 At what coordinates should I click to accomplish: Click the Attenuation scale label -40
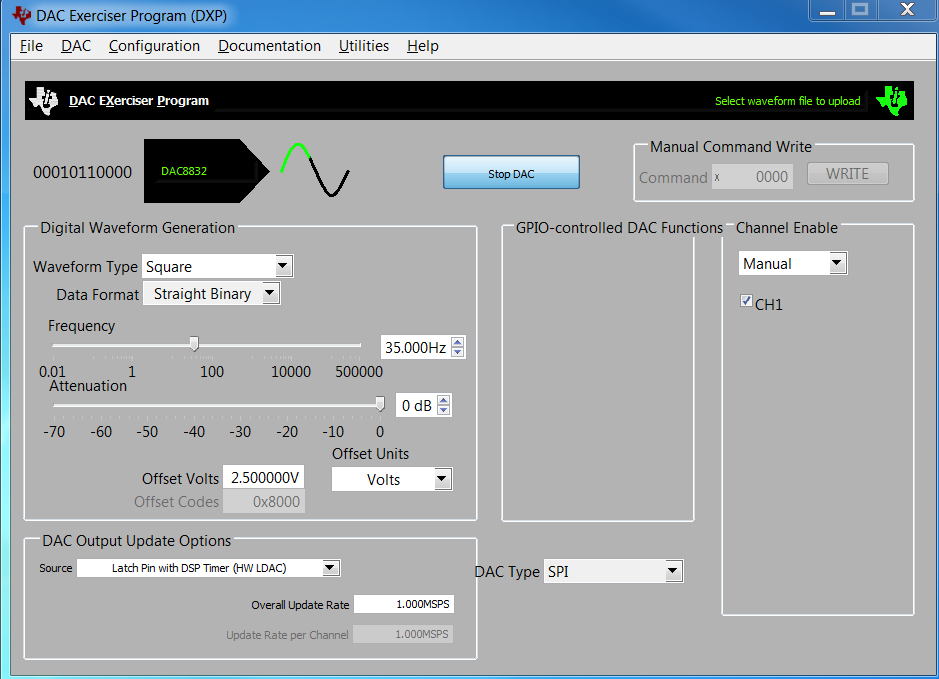[x=194, y=432]
